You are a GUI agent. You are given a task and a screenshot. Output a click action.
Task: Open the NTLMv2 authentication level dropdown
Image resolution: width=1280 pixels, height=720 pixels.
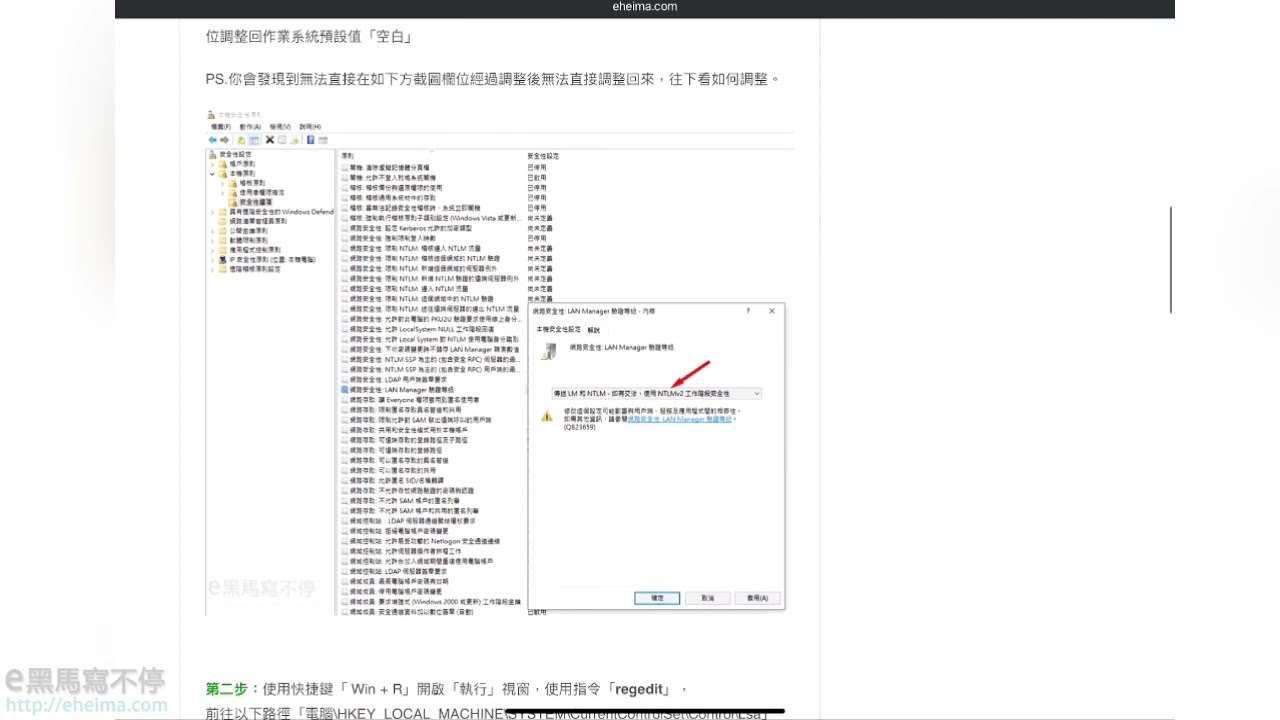click(657, 394)
